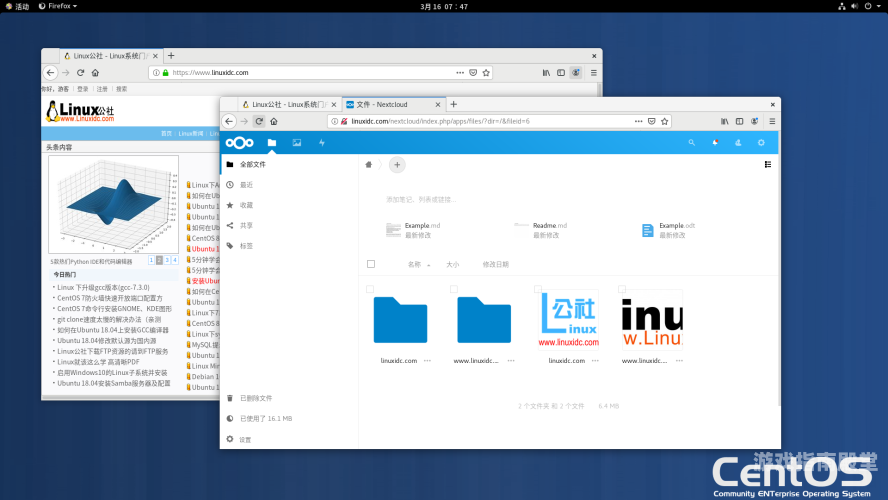Reload page in Nextcloud Firefox window

(x=259, y=121)
